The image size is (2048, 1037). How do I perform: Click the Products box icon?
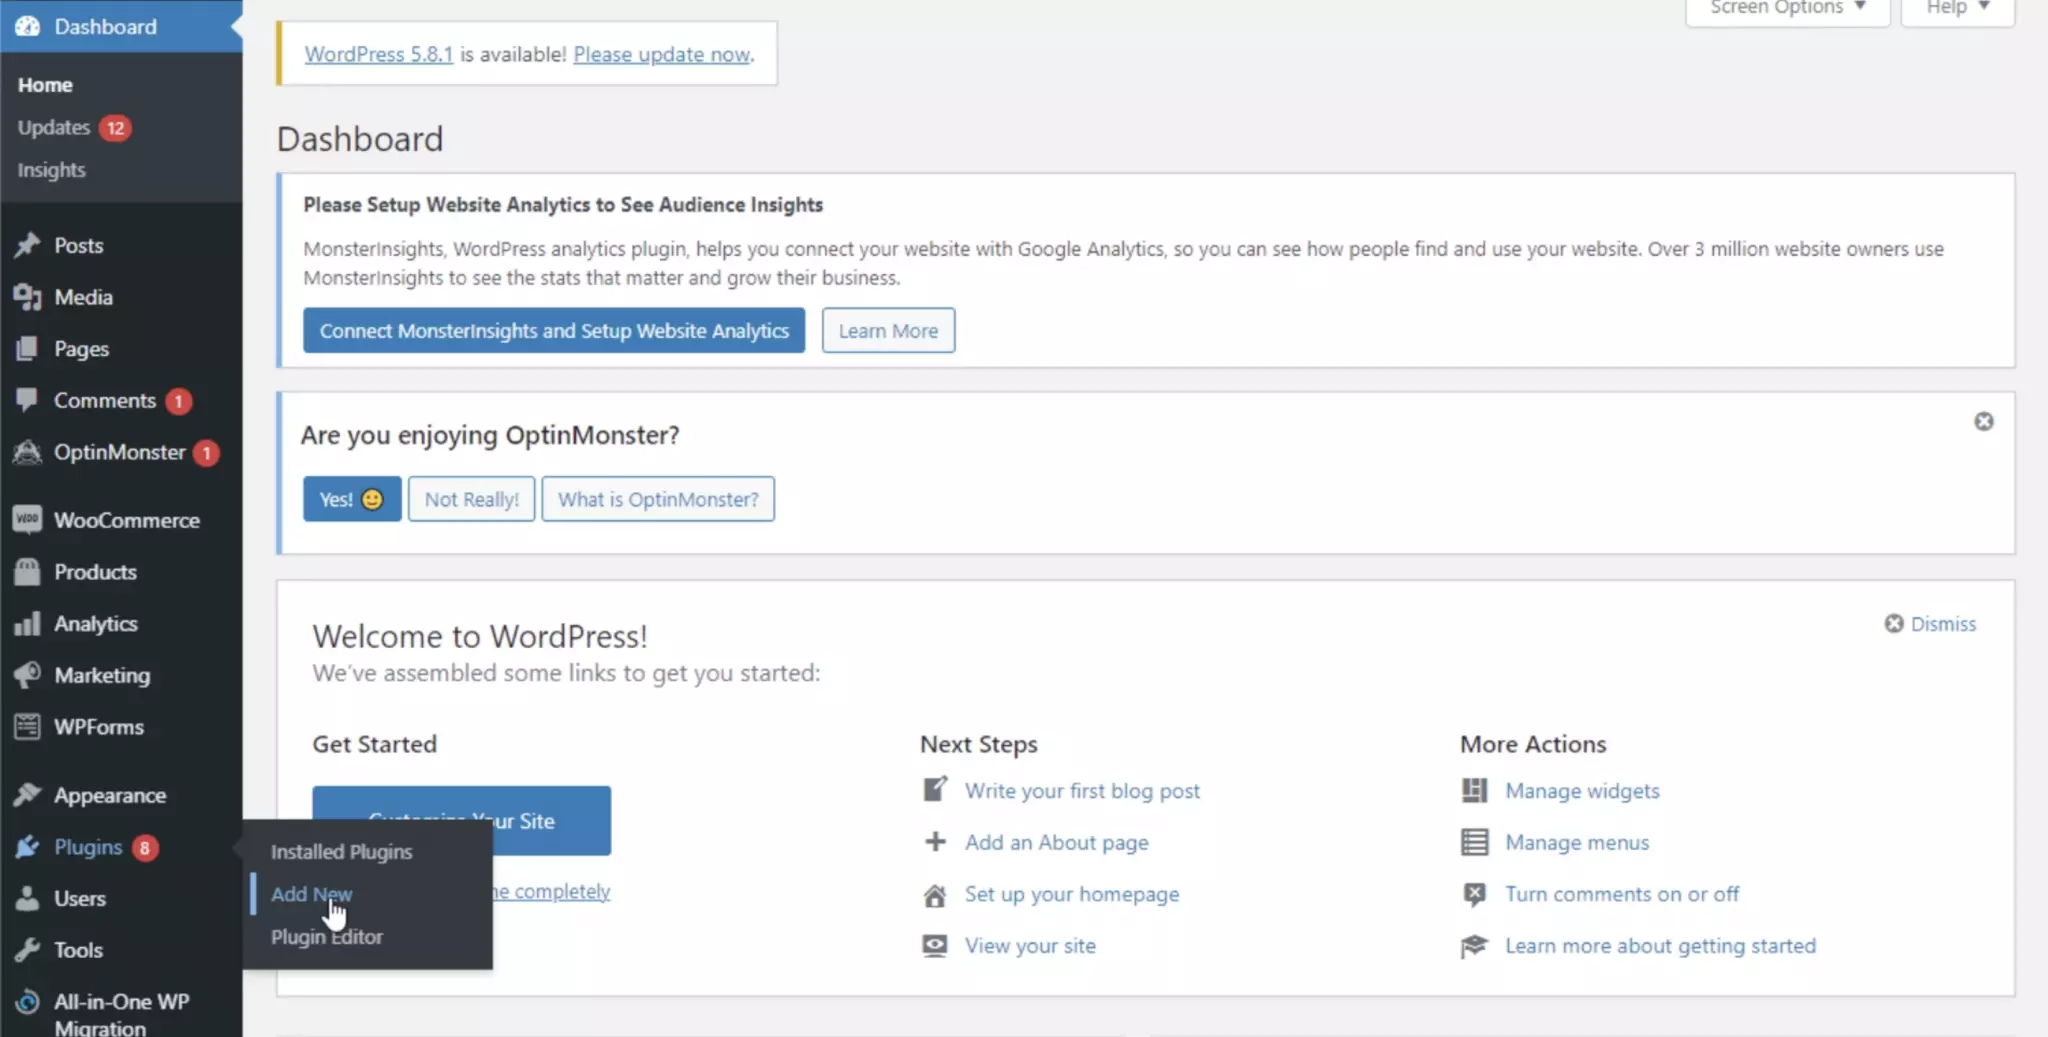tap(28, 572)
